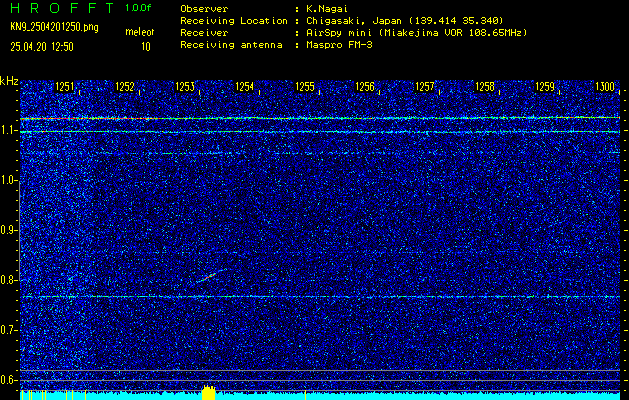Click the Receiver field label
This screenshot has width=629, height=400.
[x=204, y=33]
